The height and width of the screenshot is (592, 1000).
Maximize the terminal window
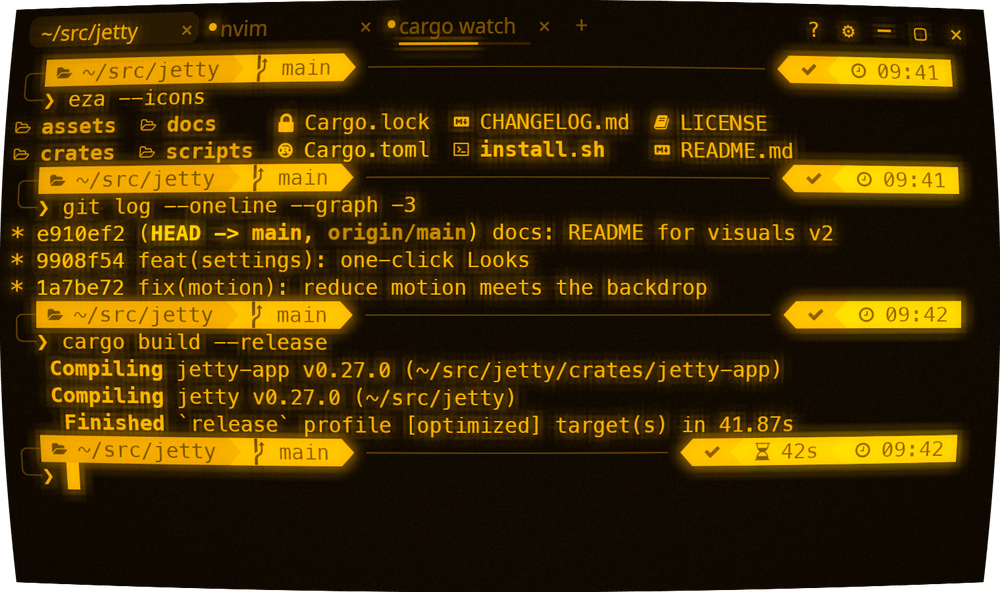(920, 33)
